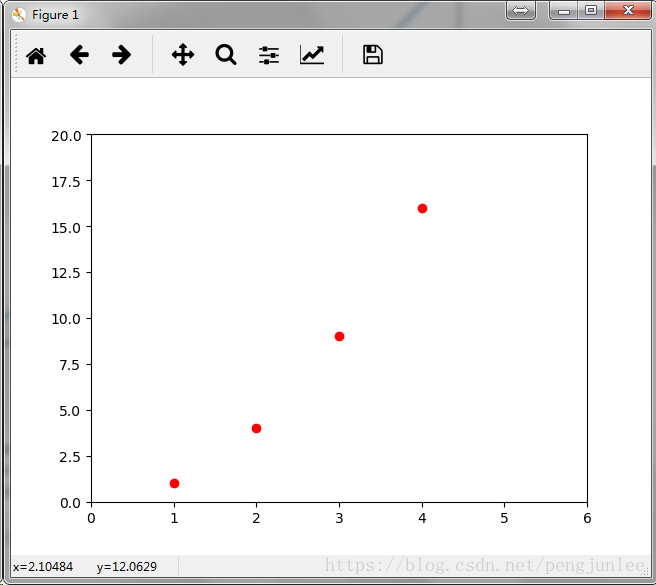Click the x-axis tick label 5
Screen dimensions: 656x585
coord(504,519)
